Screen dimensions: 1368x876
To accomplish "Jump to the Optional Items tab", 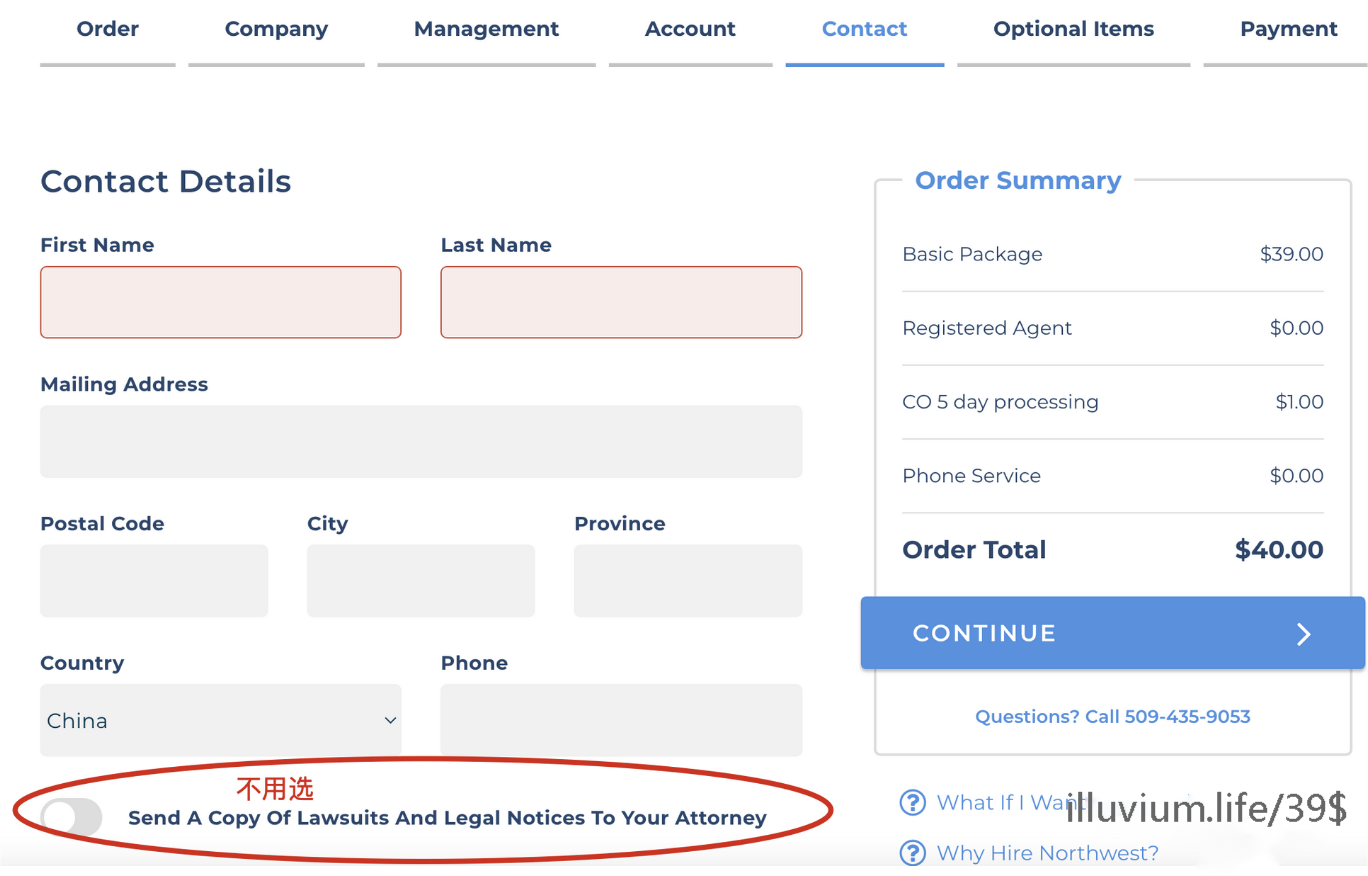I will [x=1073, y=30].
